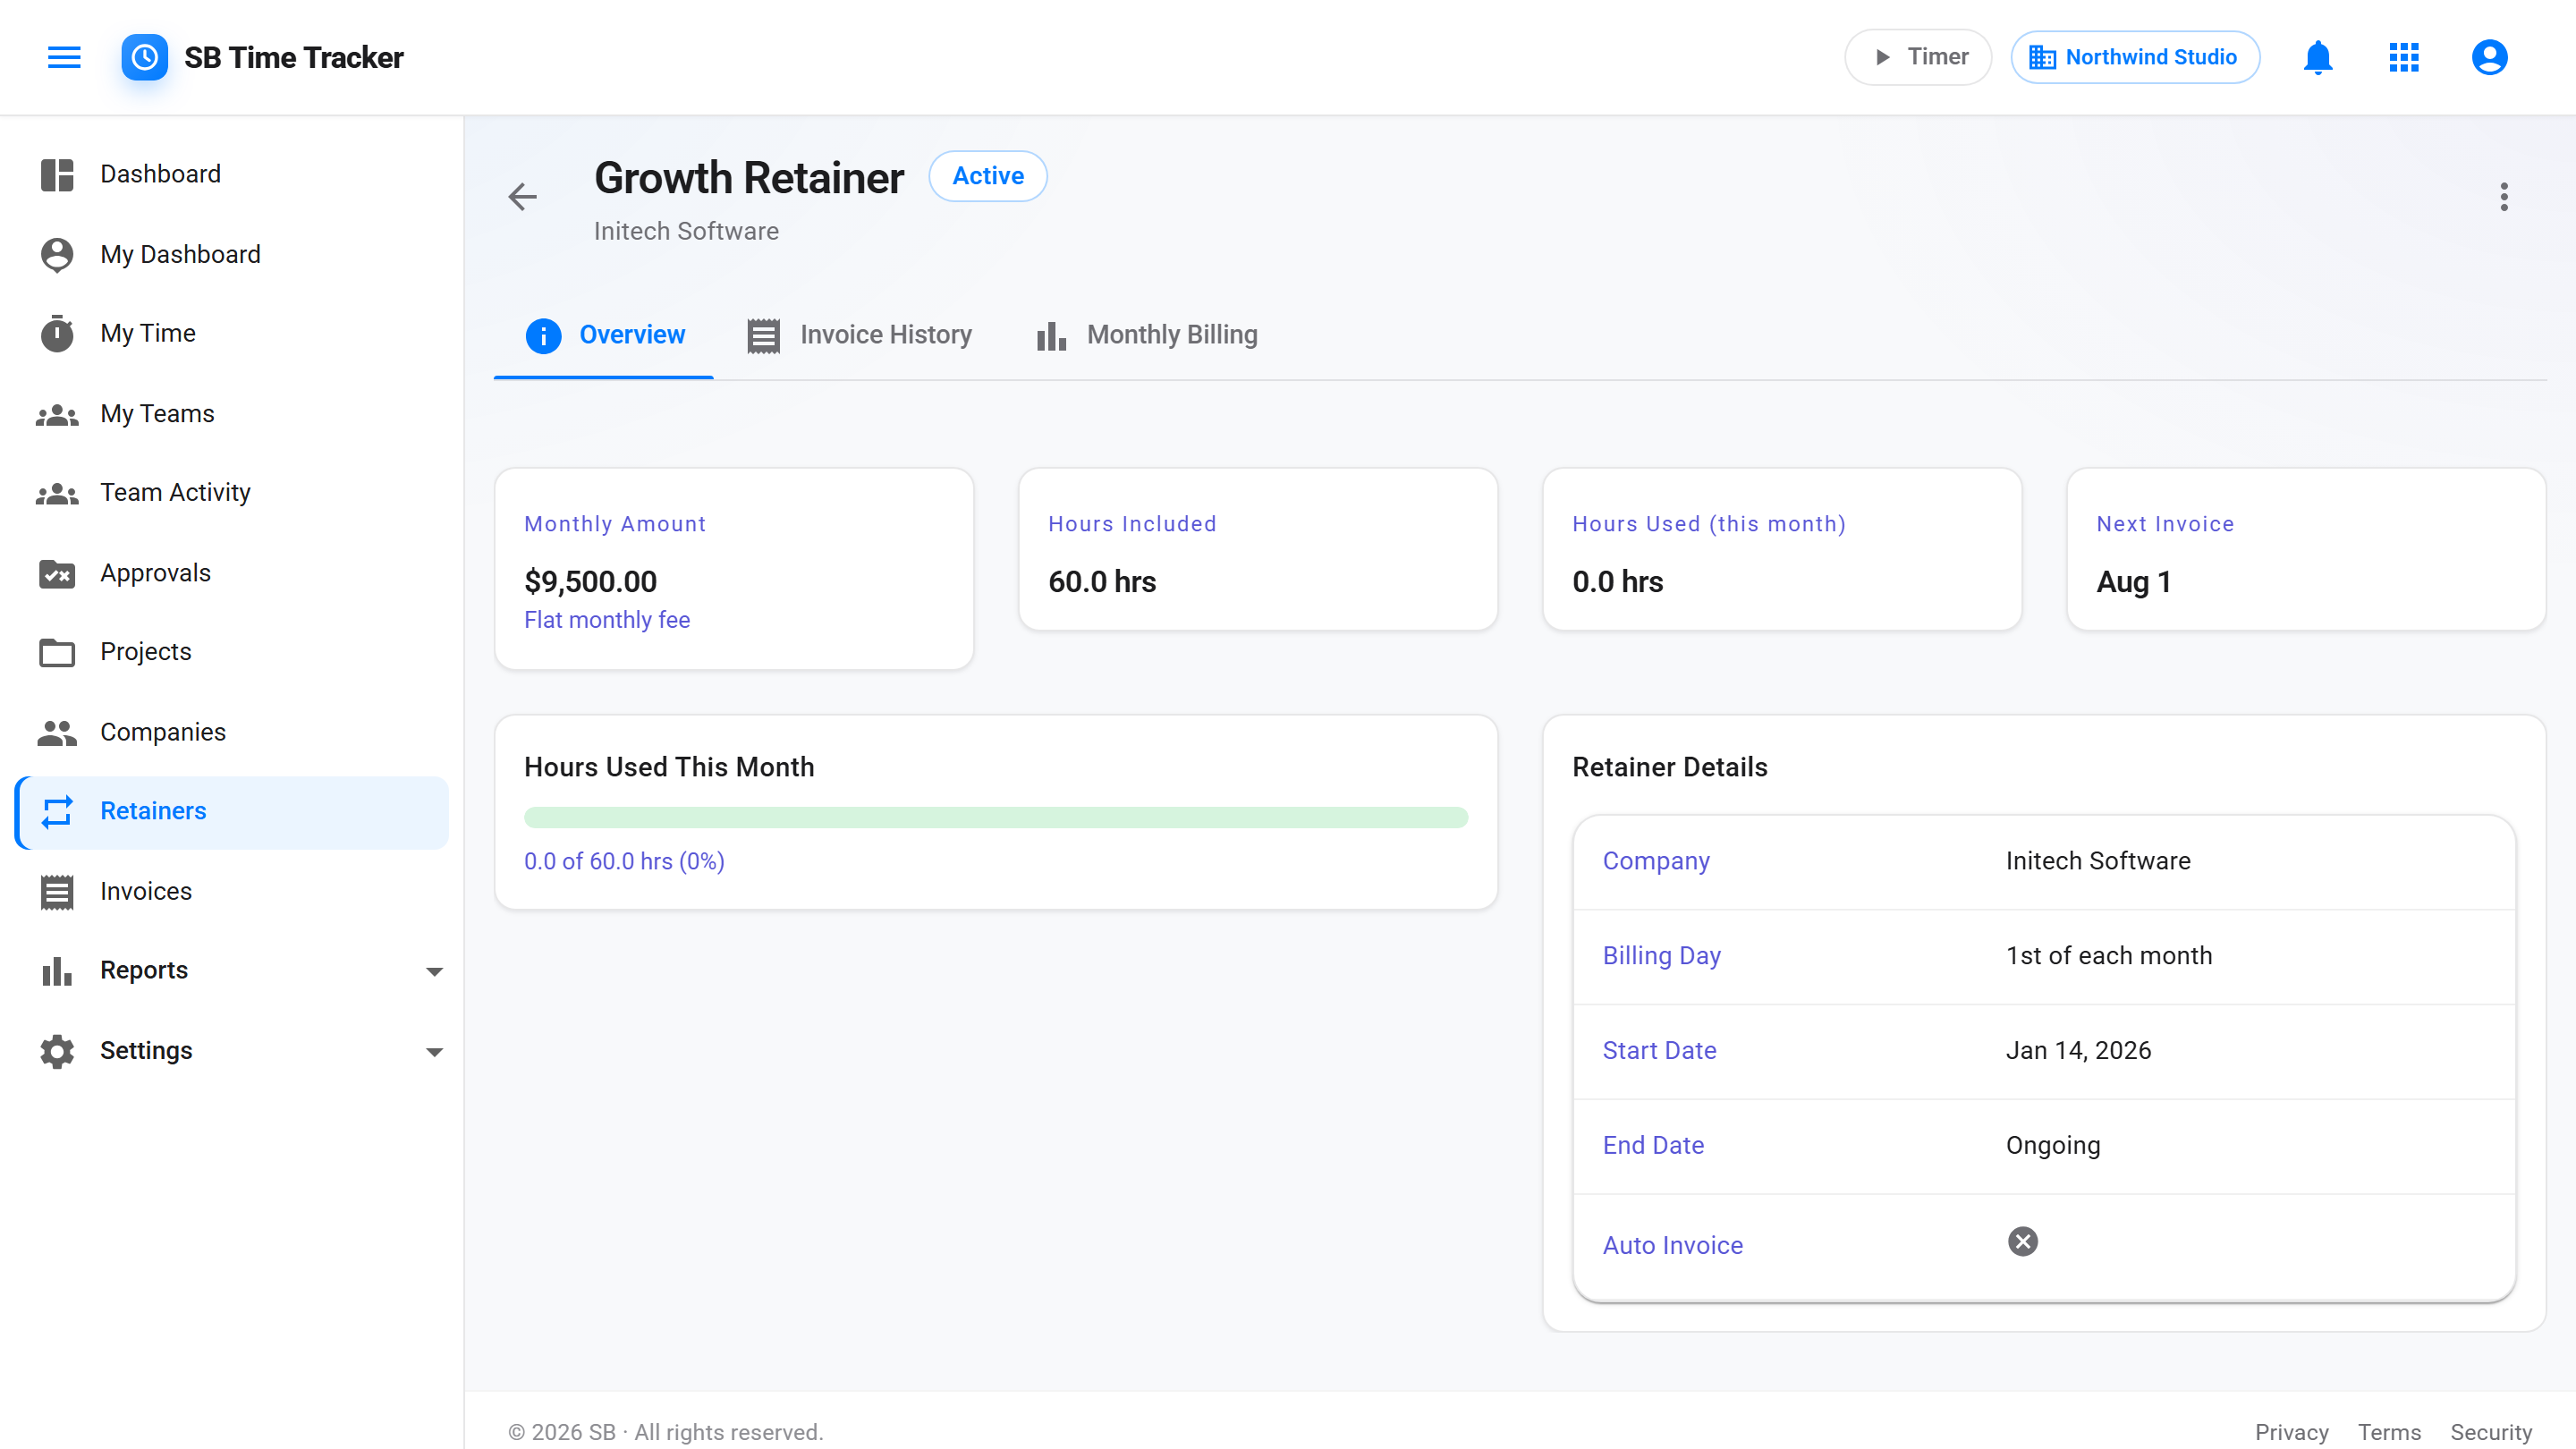Screen dimensions: 2576x1449
Task: Click the SB Time Tracker clock logo
Action: point(145,57)
